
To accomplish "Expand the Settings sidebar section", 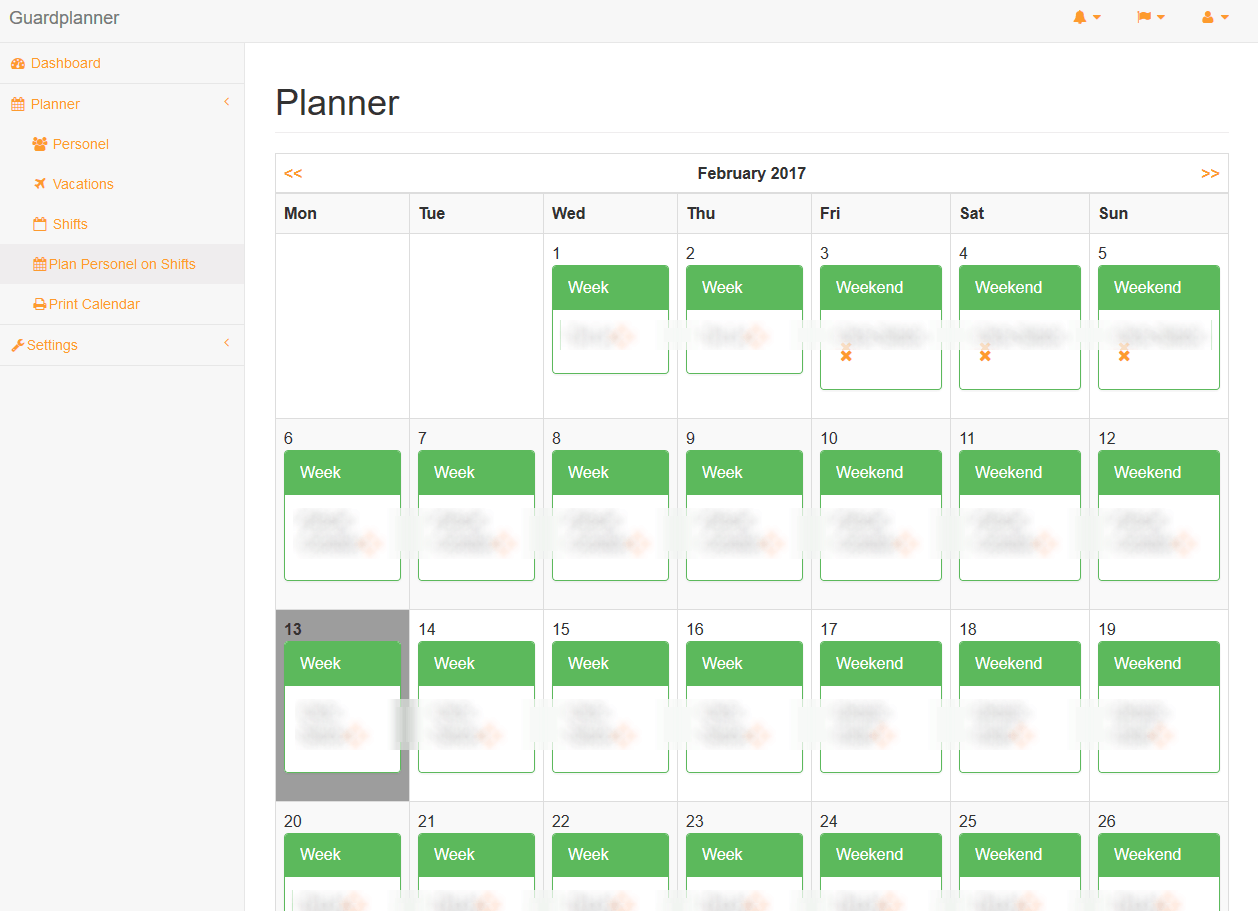I will coord(227,343).
